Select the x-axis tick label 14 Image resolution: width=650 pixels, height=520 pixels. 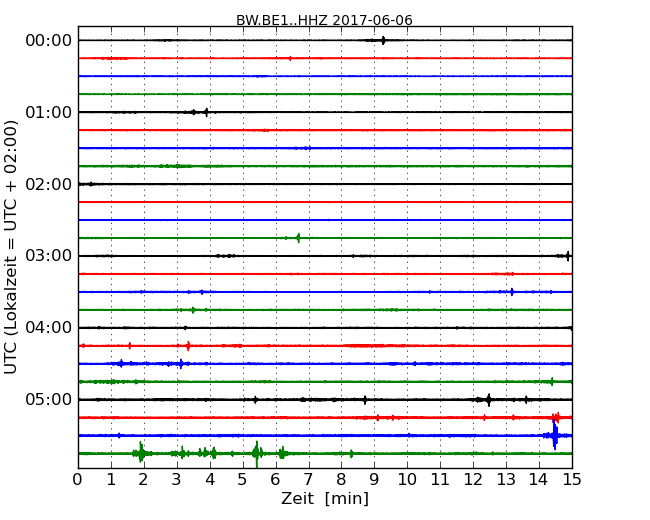[539, 479]
